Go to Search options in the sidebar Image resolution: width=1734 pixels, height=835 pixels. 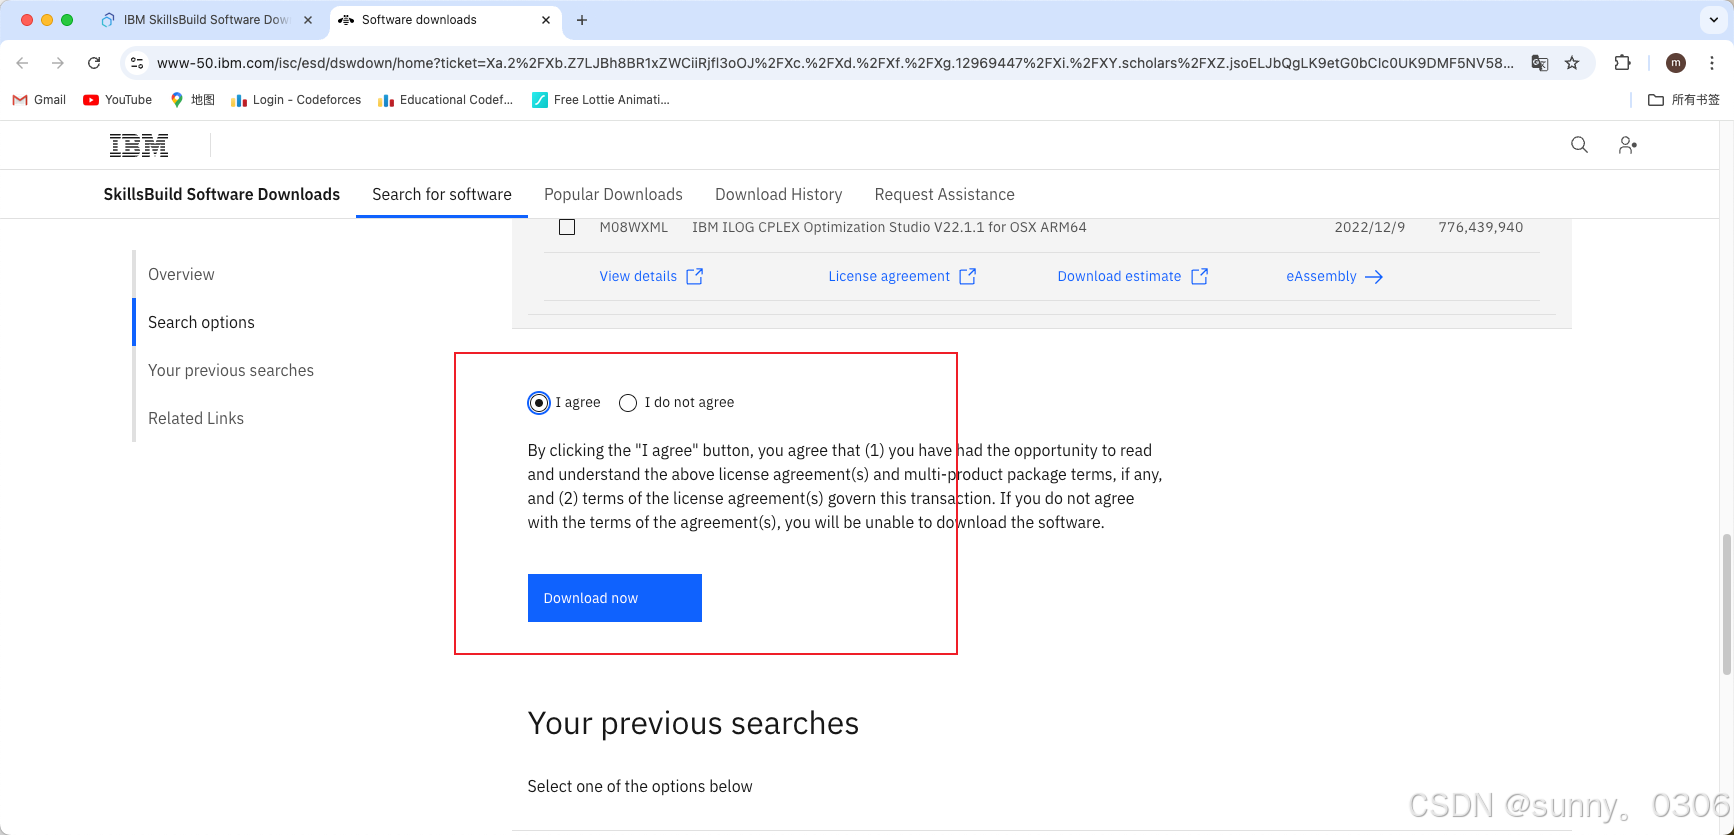201,322
